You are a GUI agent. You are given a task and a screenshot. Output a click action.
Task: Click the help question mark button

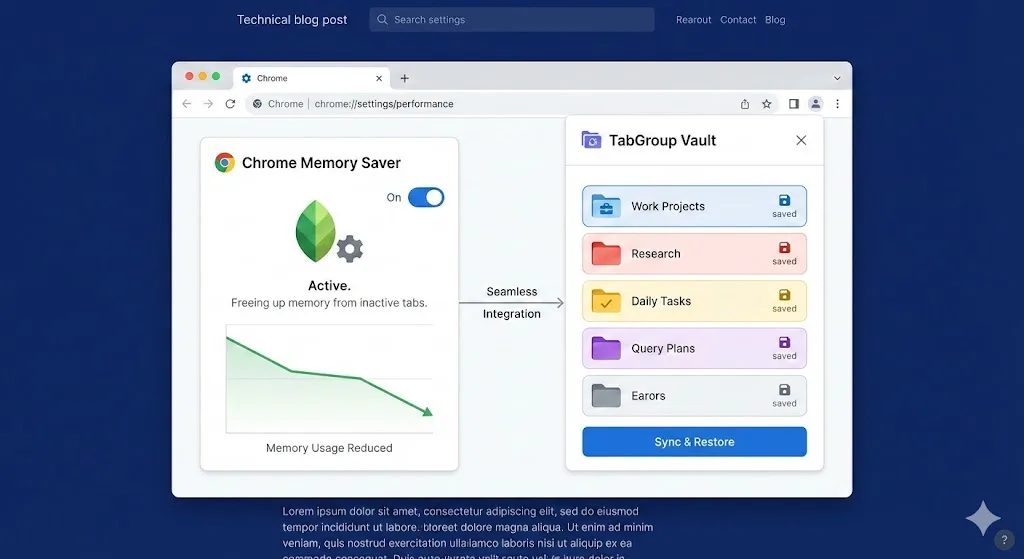pos(1004,540)
